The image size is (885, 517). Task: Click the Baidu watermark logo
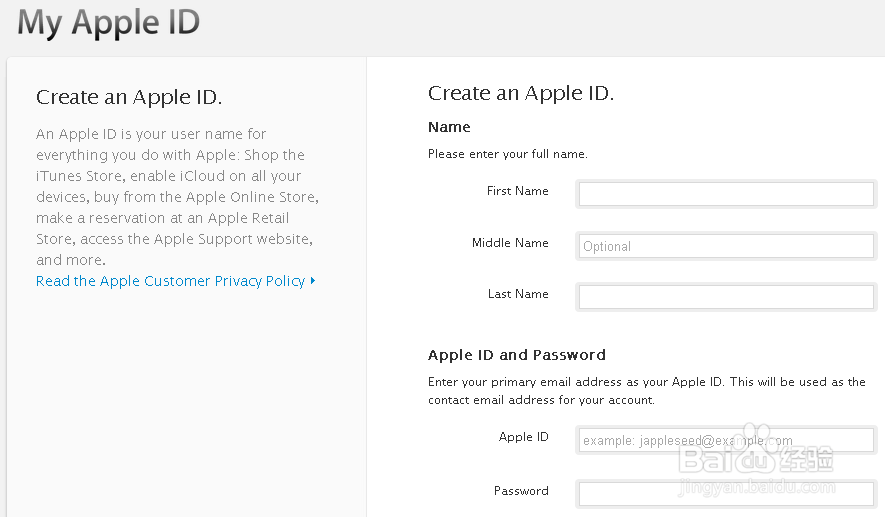point(755,460)
